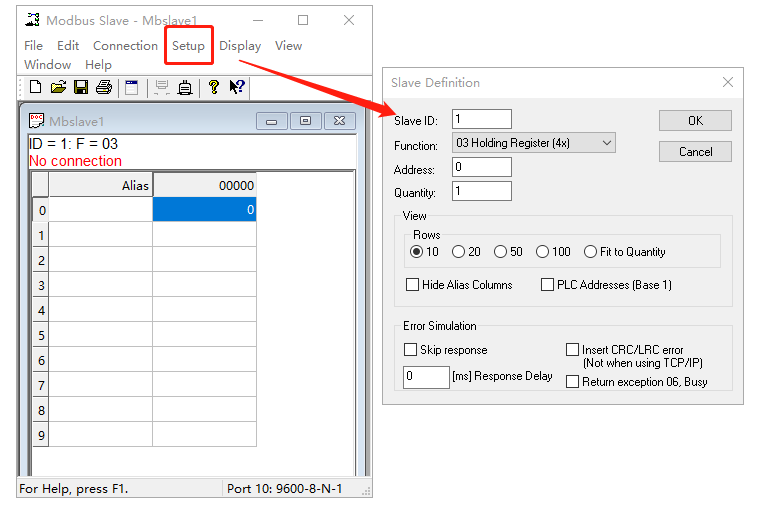Open the Setup menu

click(188, 46)
